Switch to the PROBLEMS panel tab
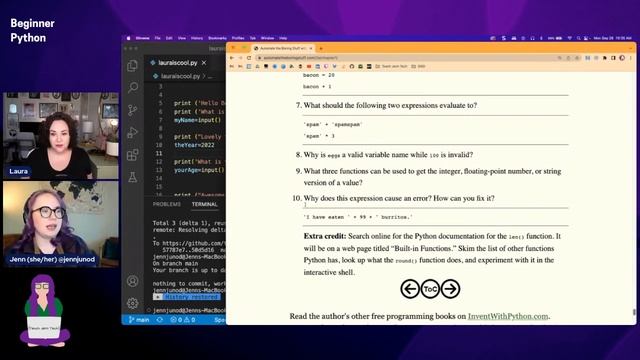The image size is (640, 360). 167,204
